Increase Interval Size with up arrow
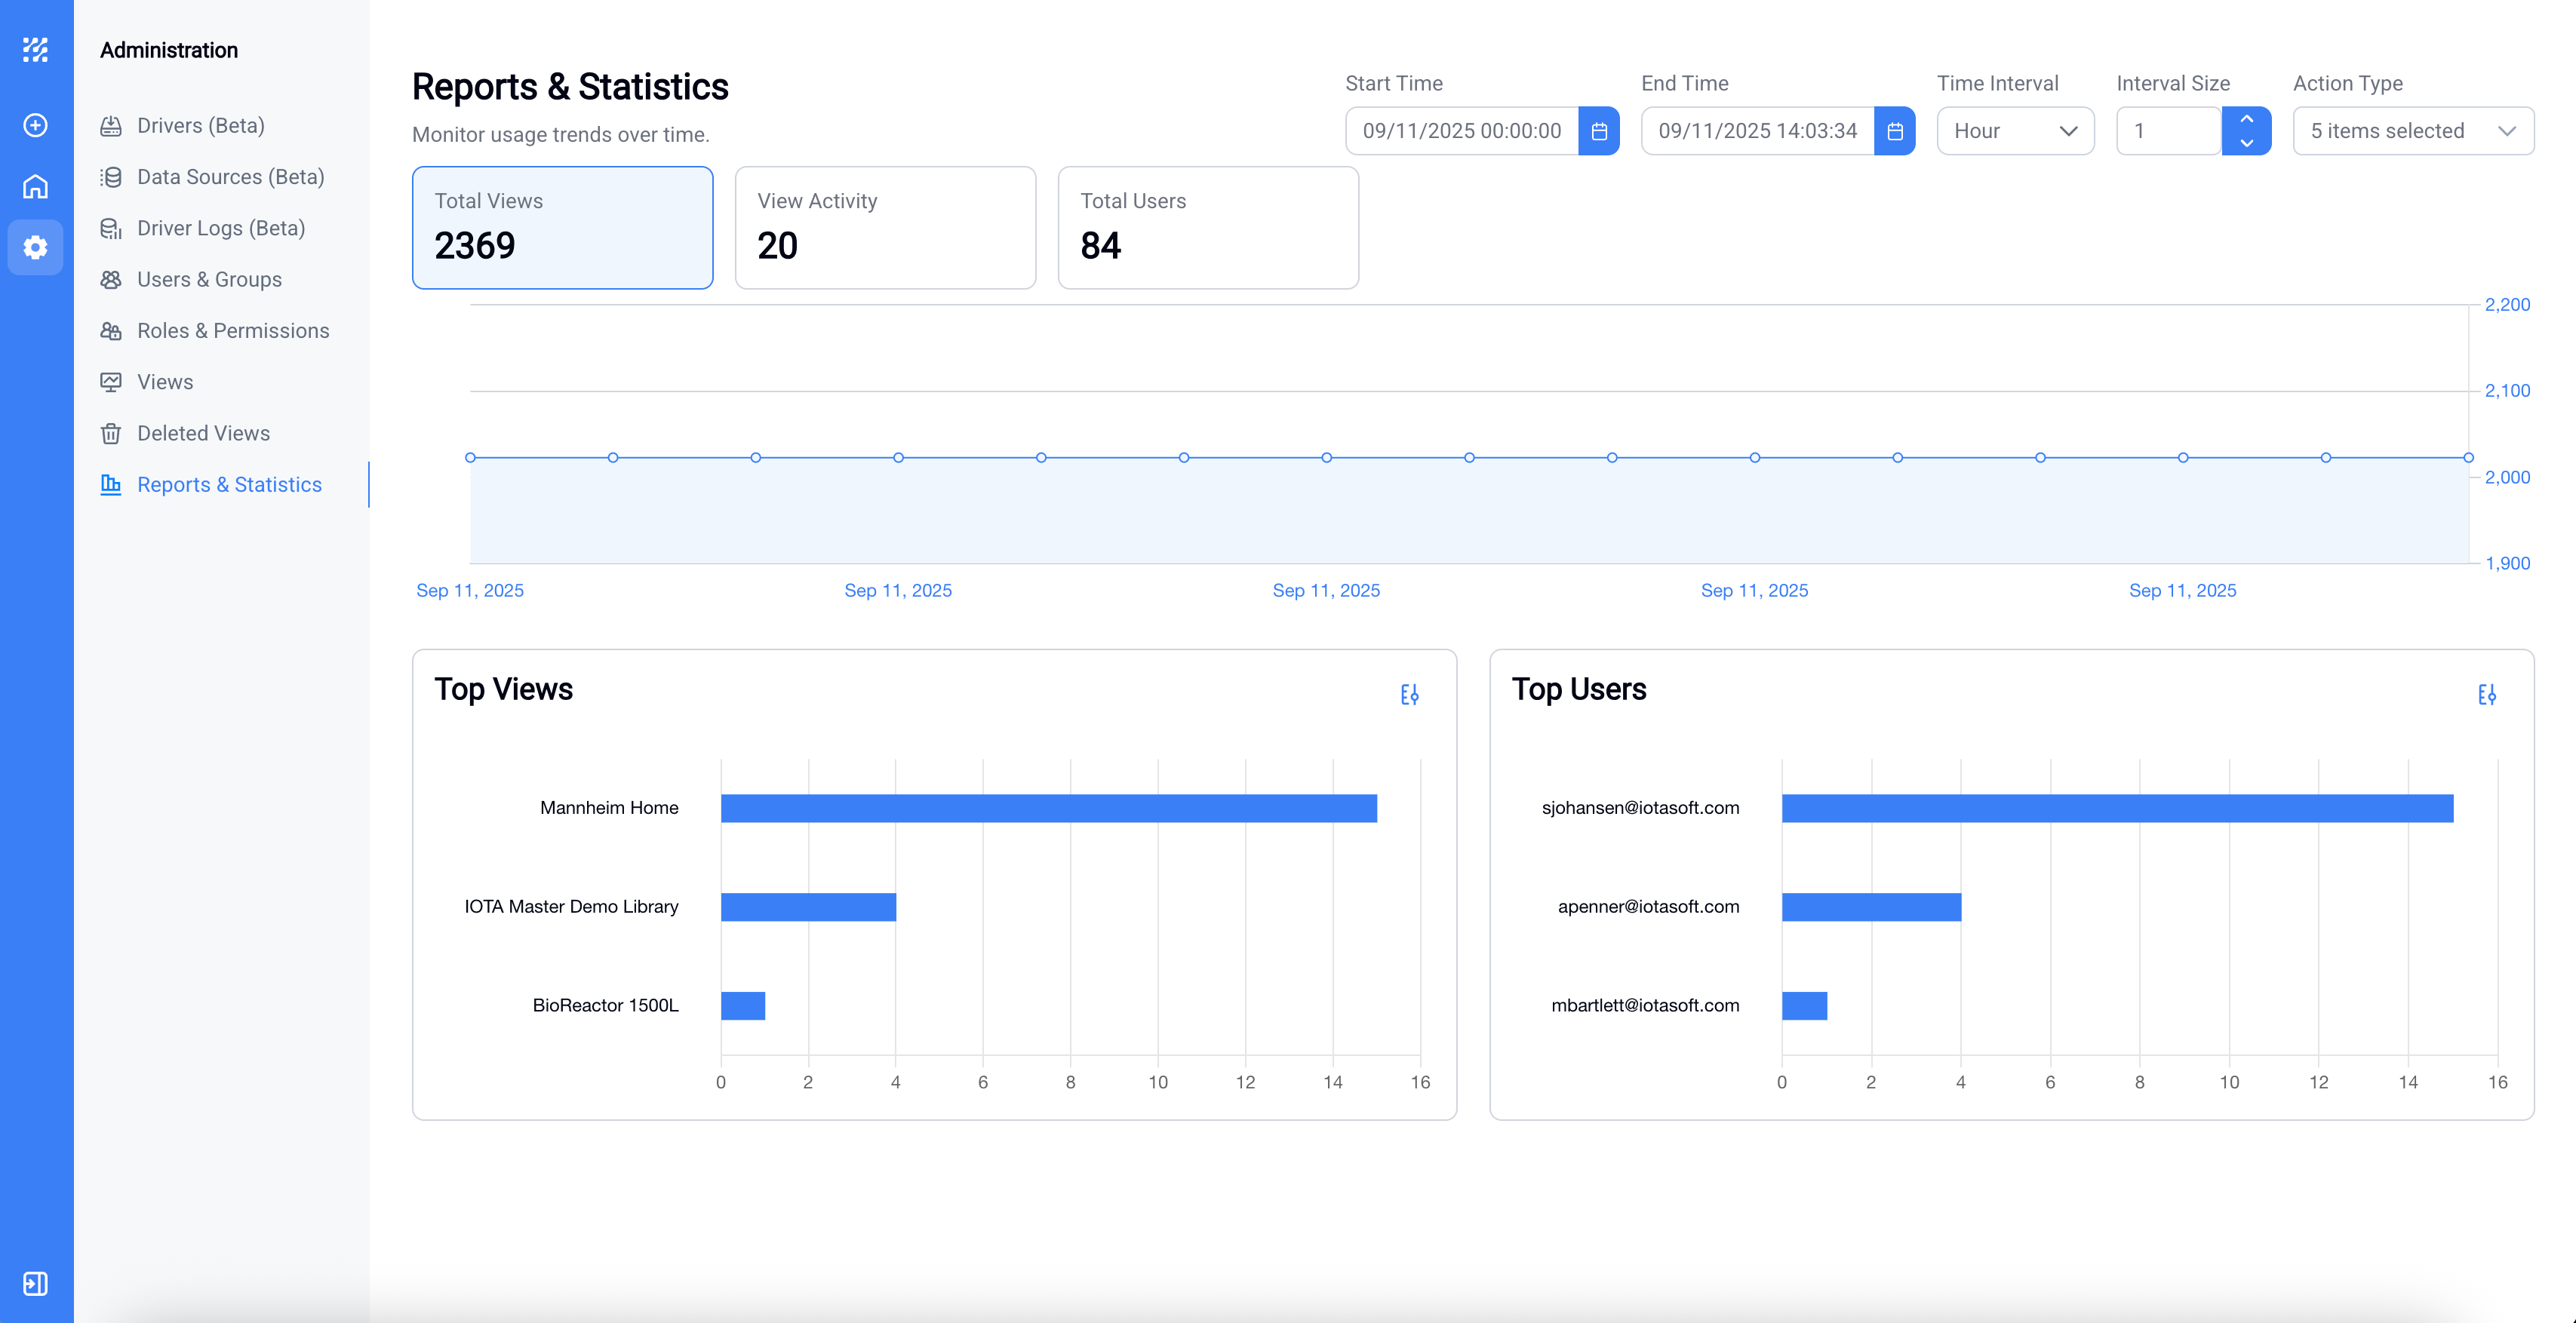This screenshot has height=1323, width=2576. [x=2246, y=119]
